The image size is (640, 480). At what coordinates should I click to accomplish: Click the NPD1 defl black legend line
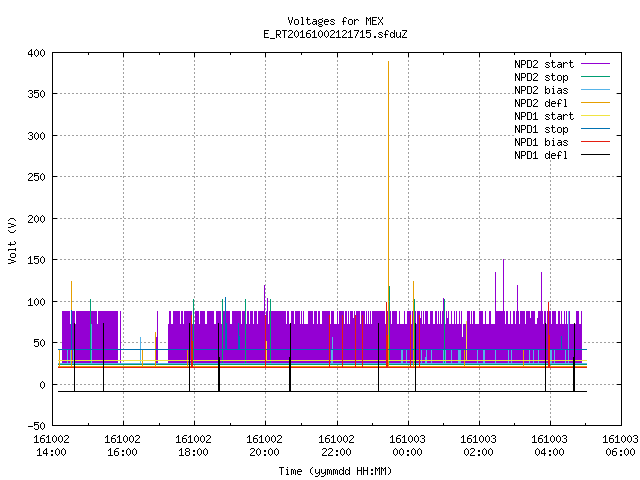pos(595,155)
